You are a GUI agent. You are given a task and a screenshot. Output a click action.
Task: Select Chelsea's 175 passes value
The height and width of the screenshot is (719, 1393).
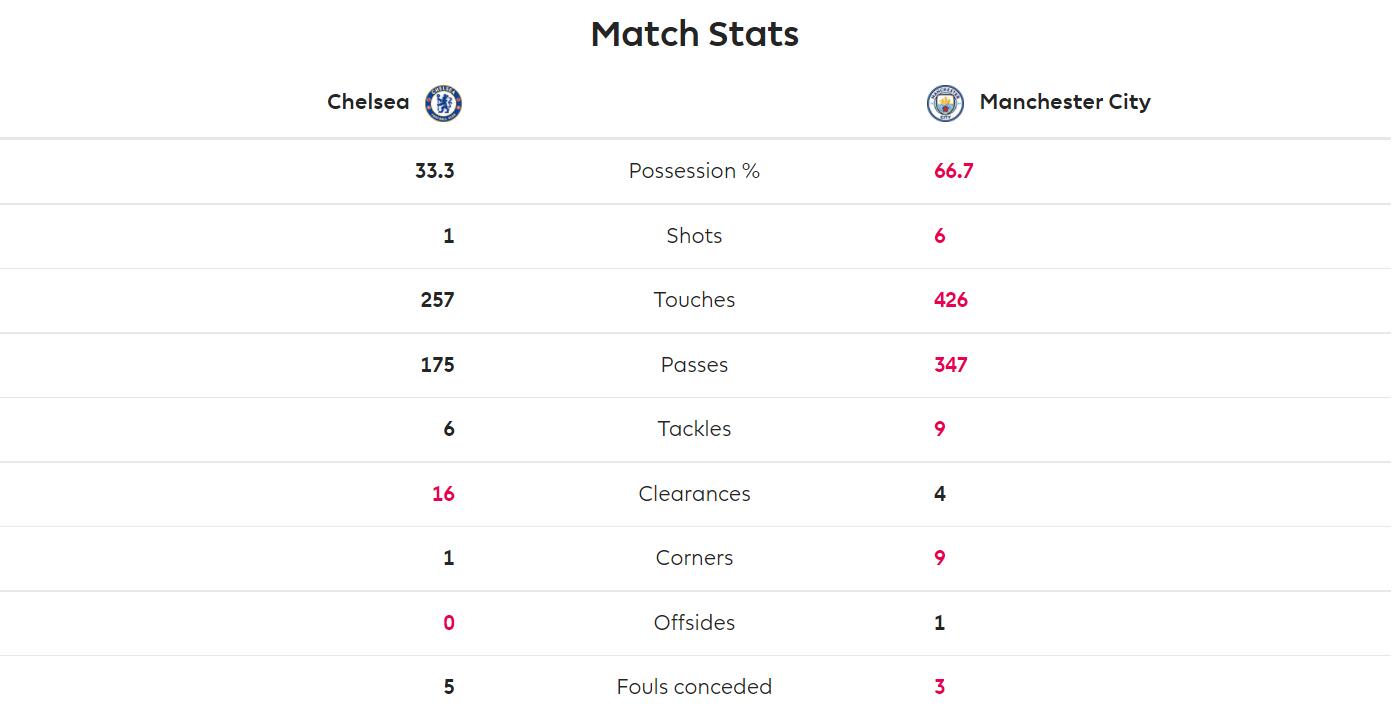tap(438, 365)
